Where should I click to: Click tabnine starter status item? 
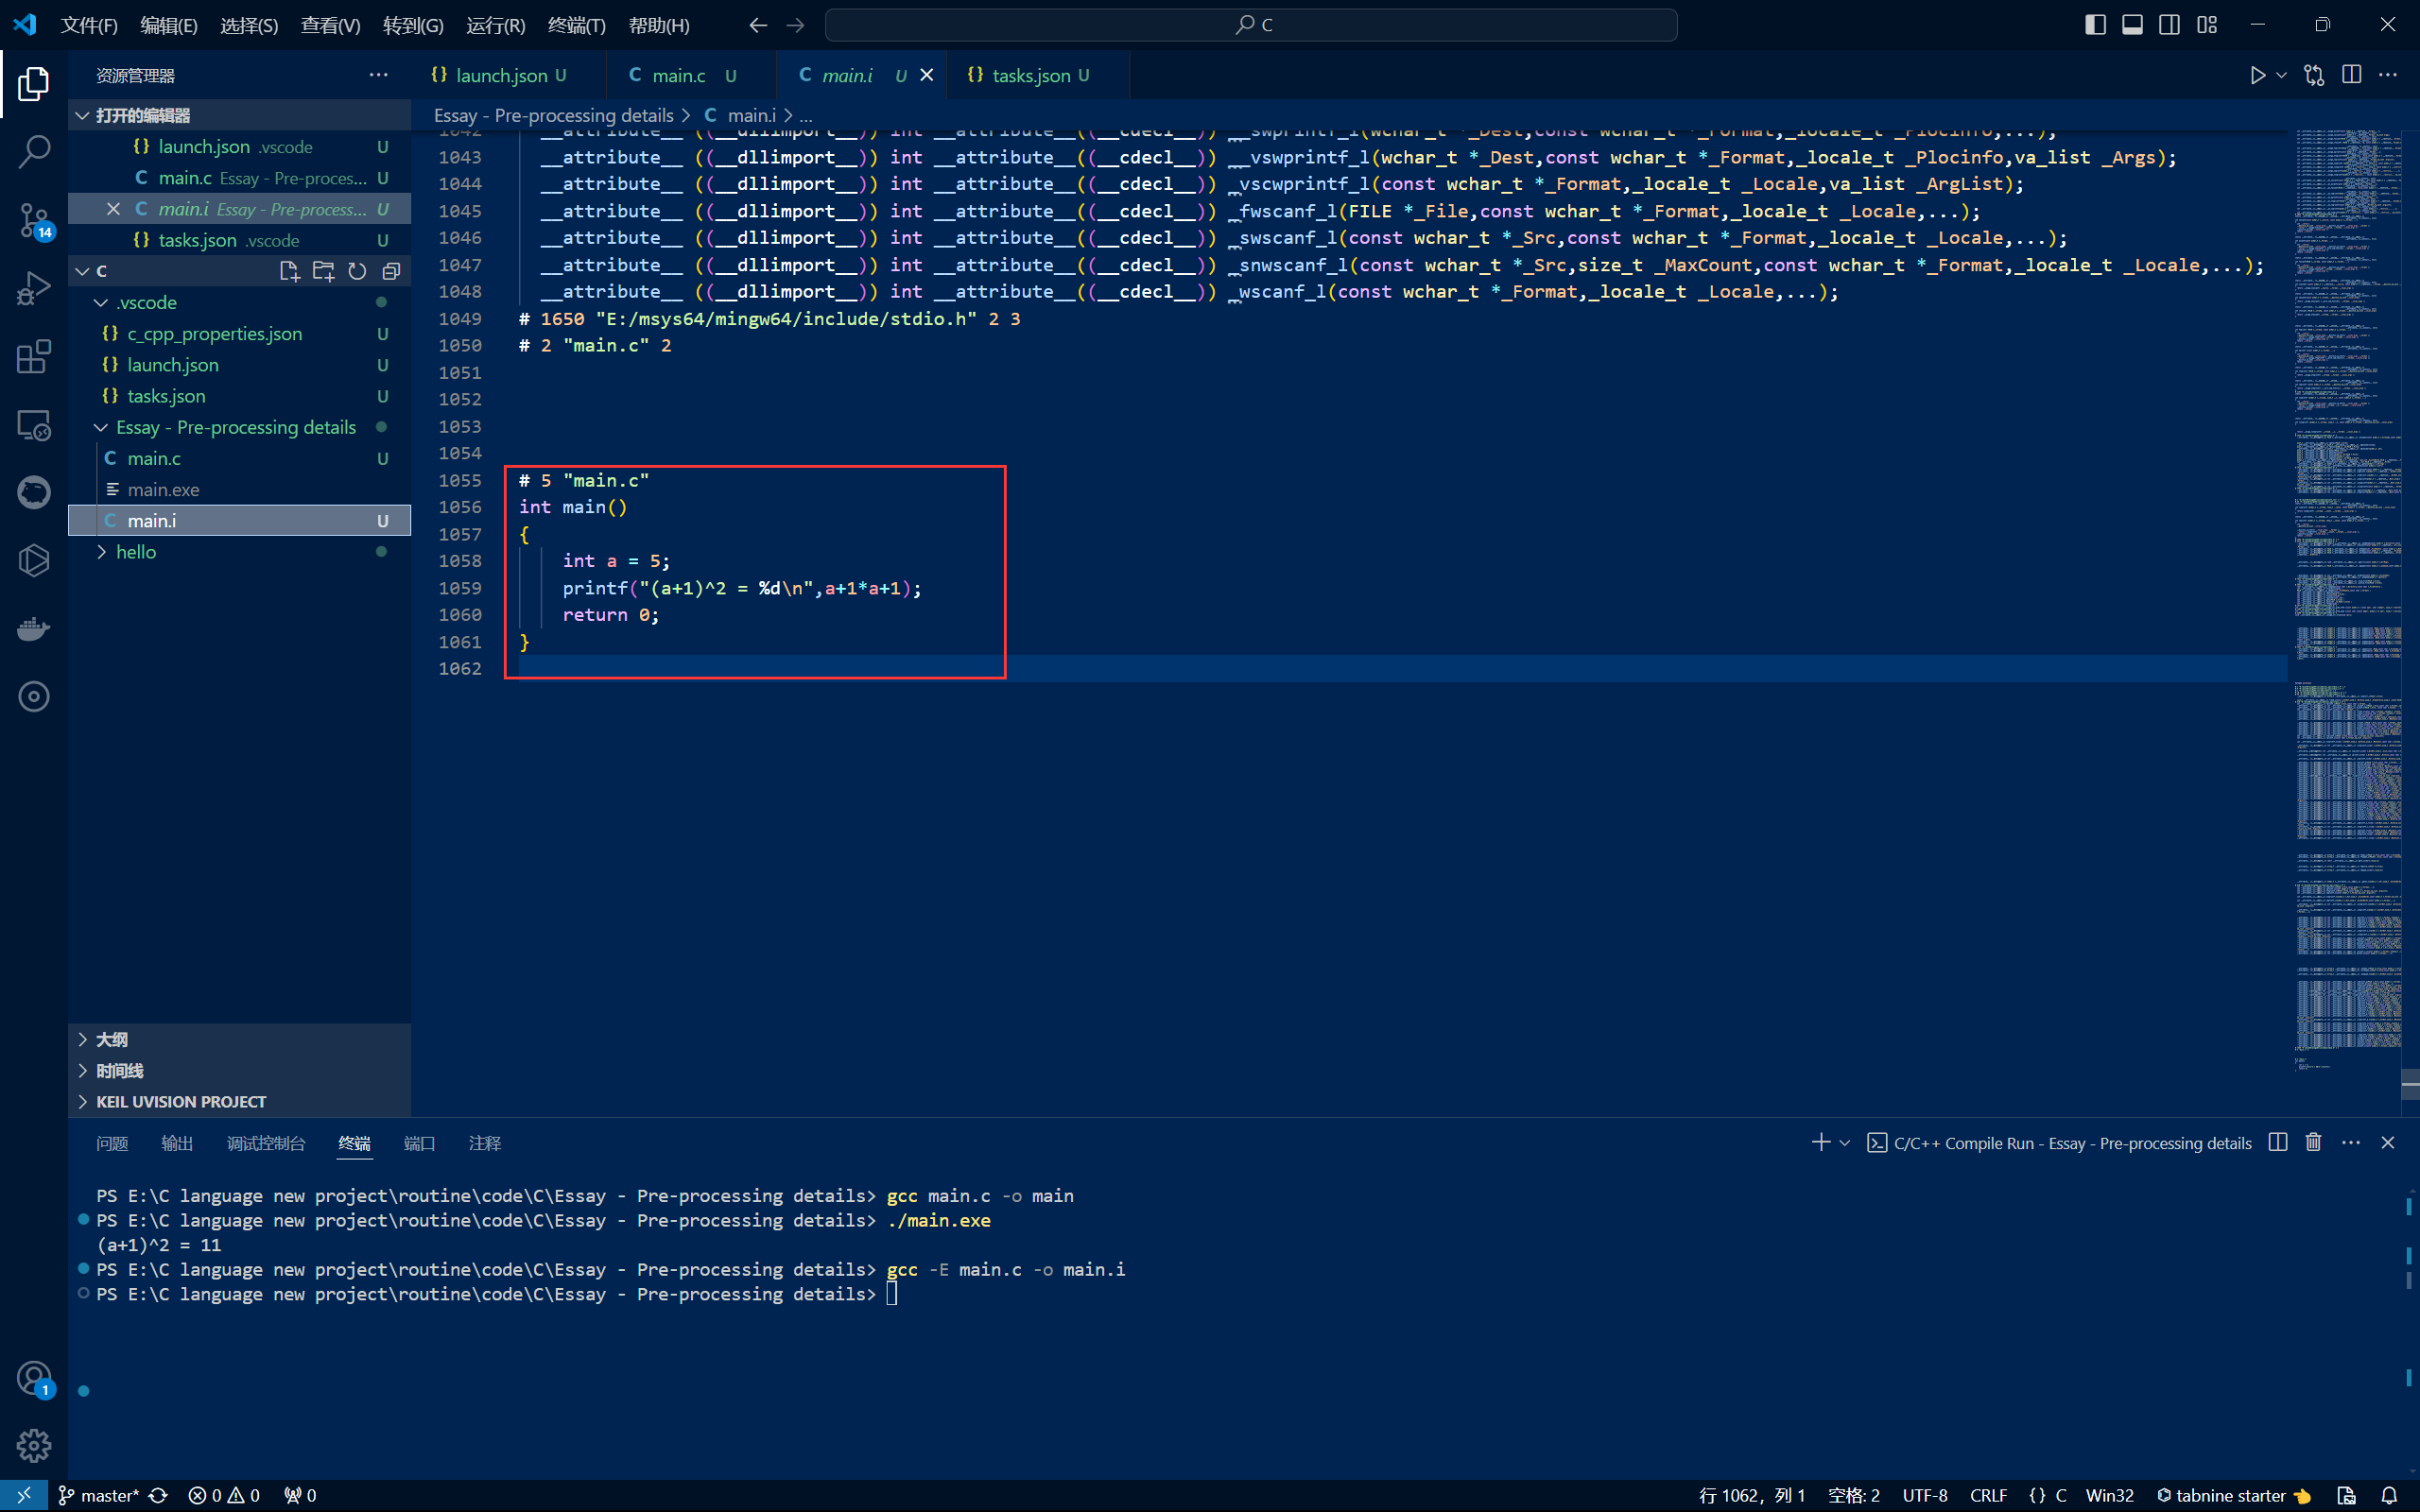point(2232,1495)
